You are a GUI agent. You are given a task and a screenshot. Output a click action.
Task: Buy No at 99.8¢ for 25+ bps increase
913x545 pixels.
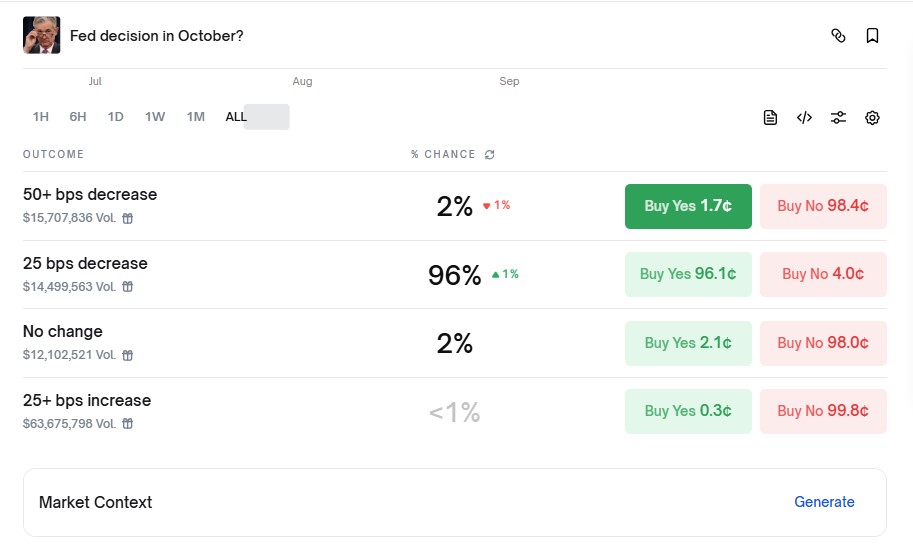click(x=823, y=411)
